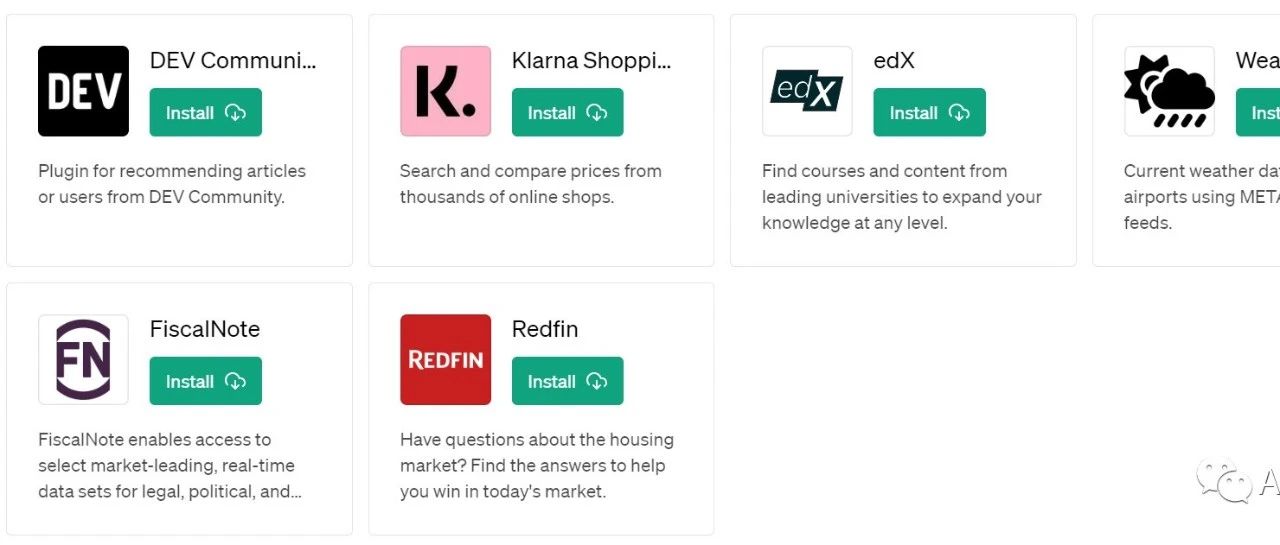The height and width of the screenshot is (545, 1280).
Task: Install the Redfin plugin
Action: (x=568, y=381)
